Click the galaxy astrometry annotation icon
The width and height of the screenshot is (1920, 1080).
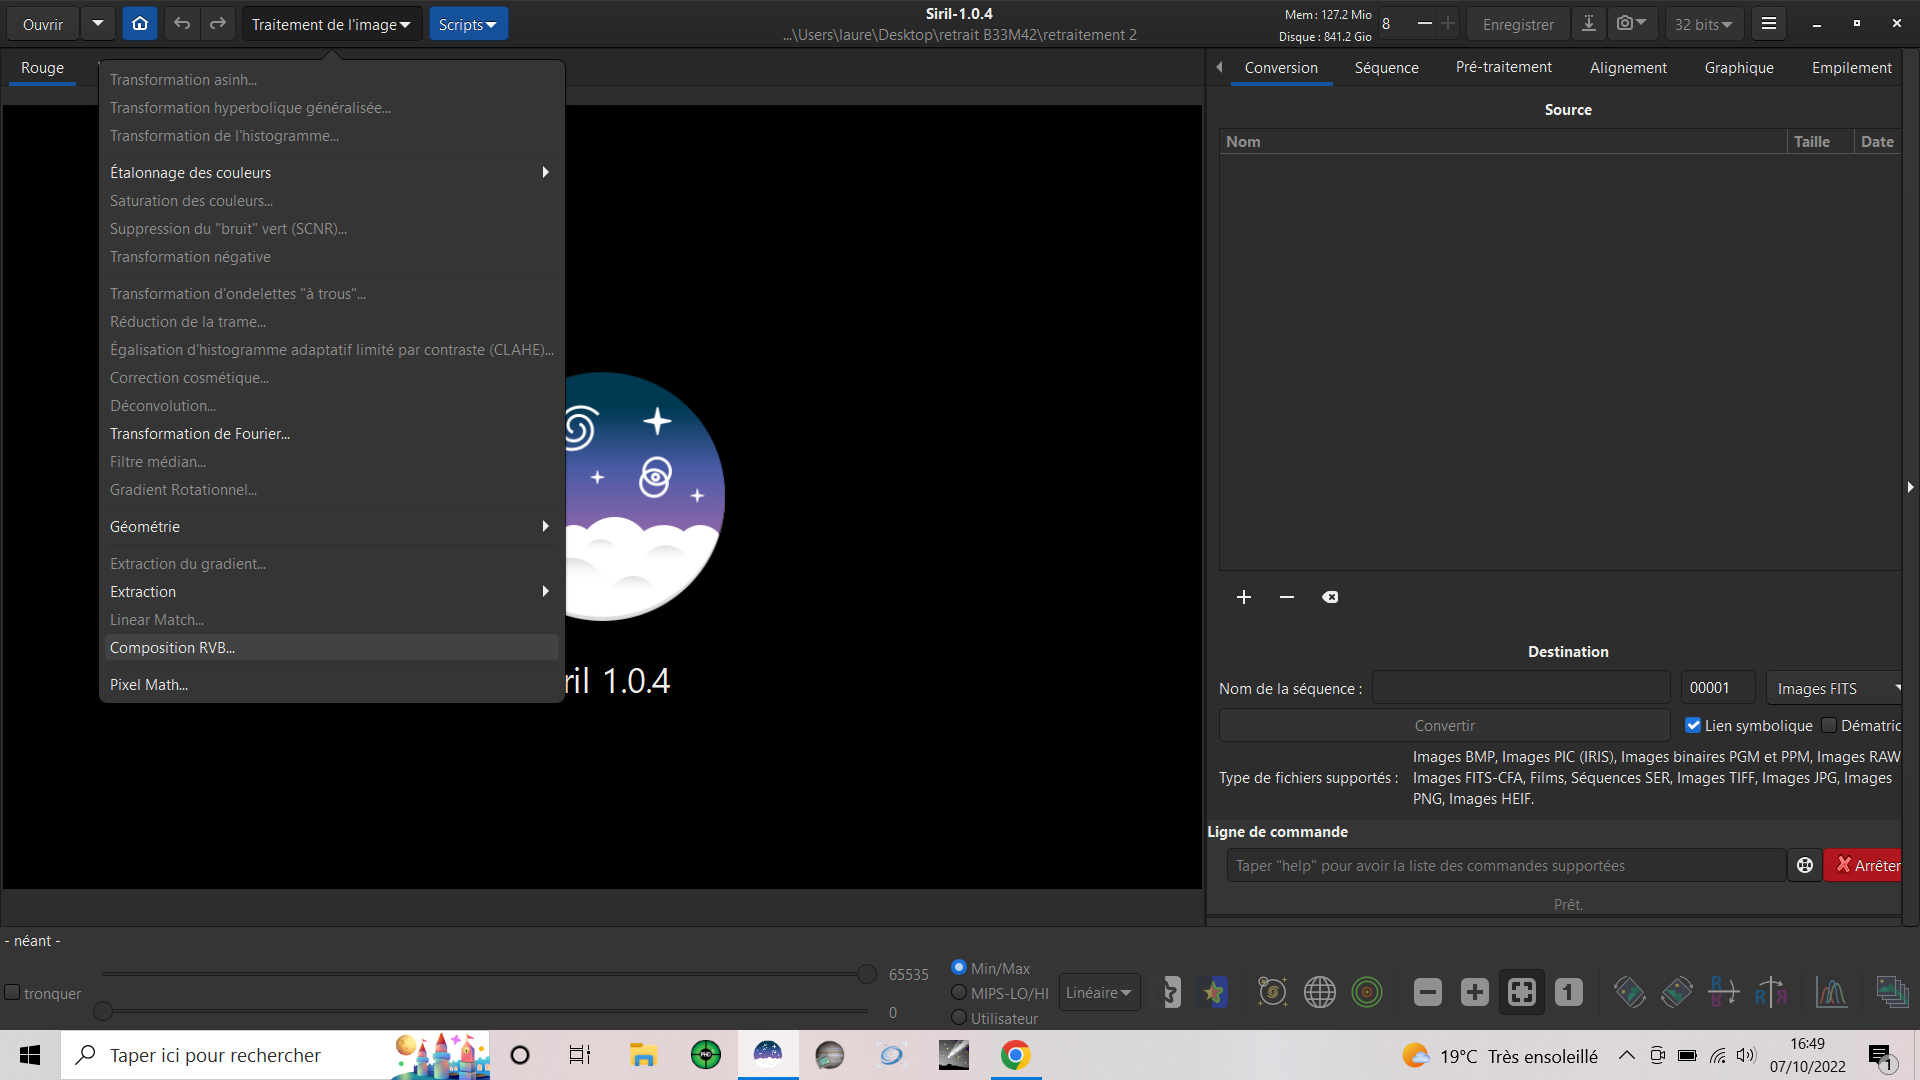point(1272,992)
